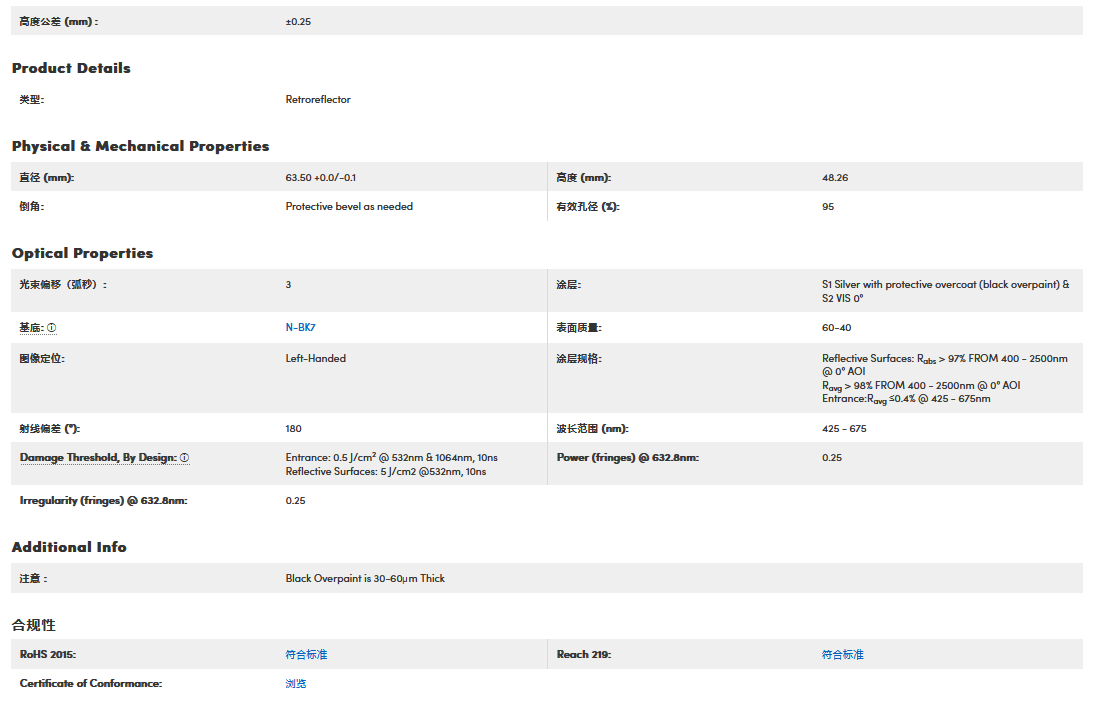1098x713 pixels.
Task: Click the surface quality value 60-40
Action: click(837, 328)
